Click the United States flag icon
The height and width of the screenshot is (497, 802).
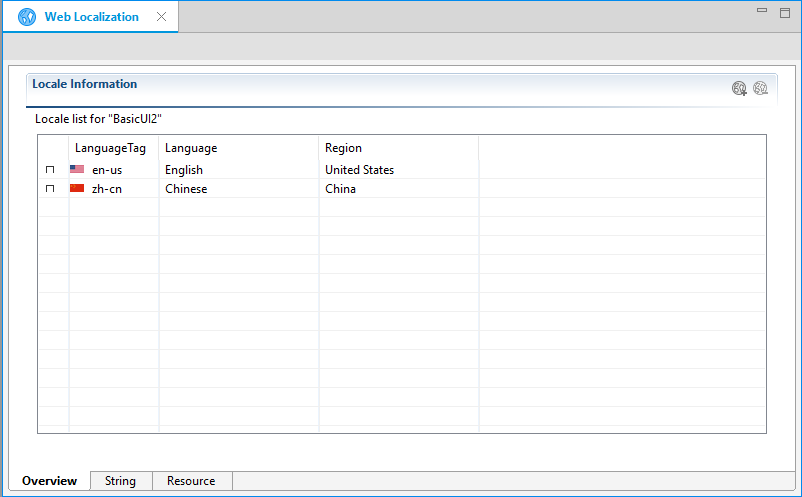77,170
